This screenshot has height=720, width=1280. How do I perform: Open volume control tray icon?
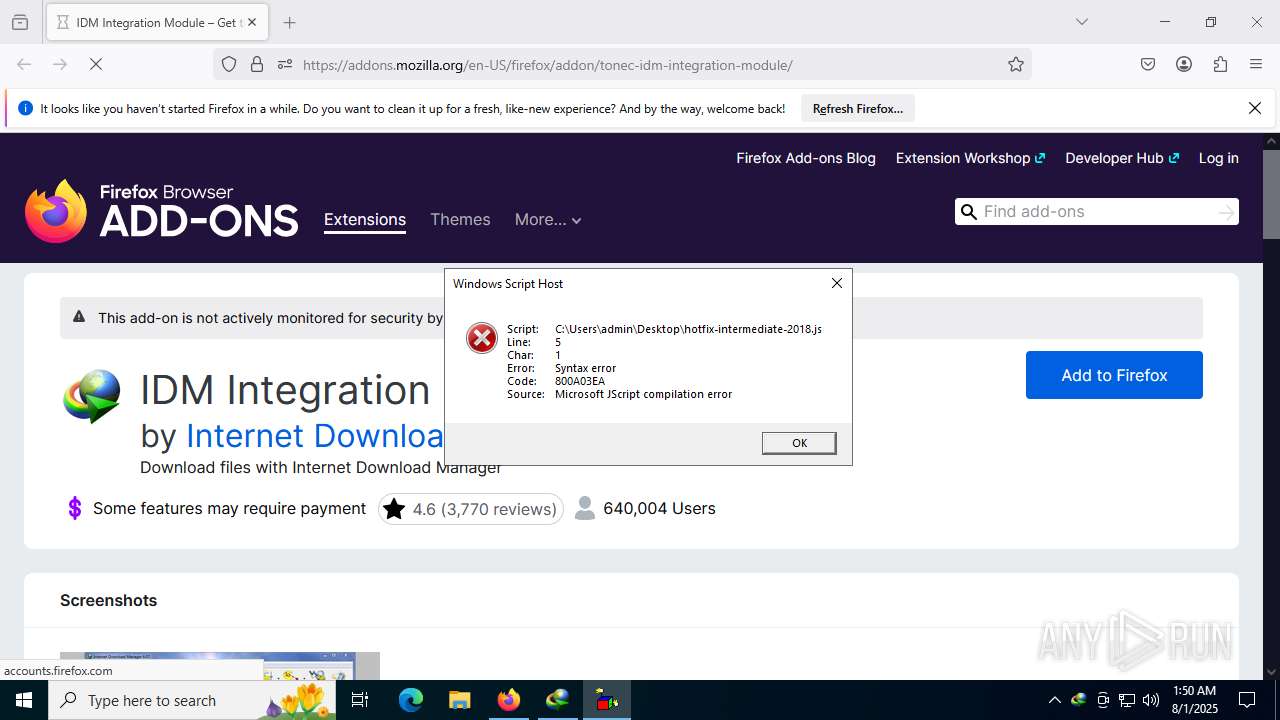[x=1151, y=700]
